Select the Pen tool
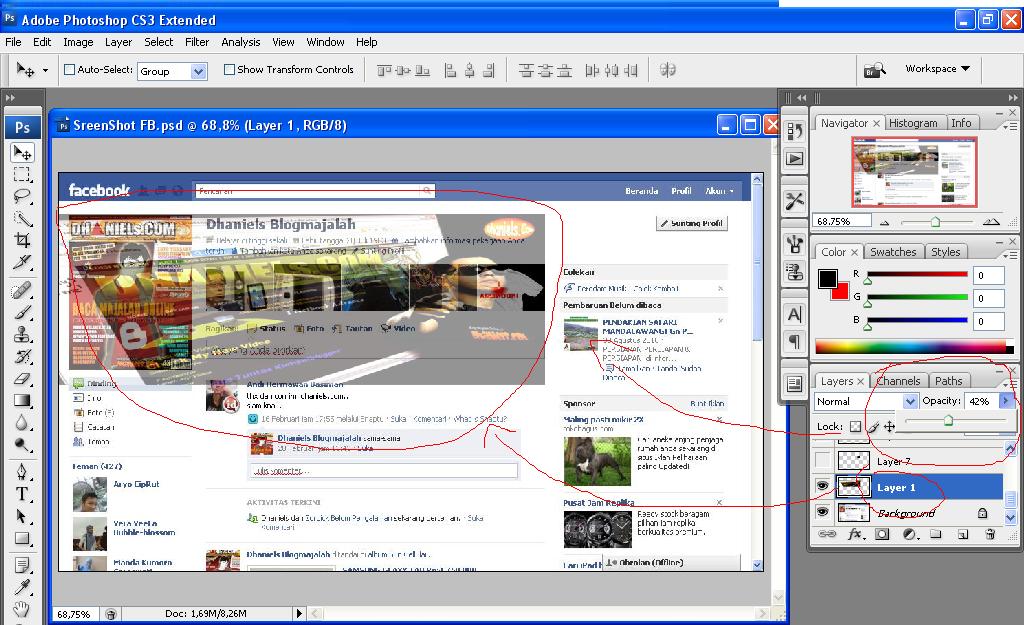1024x625 pixels. click(22, 472)
